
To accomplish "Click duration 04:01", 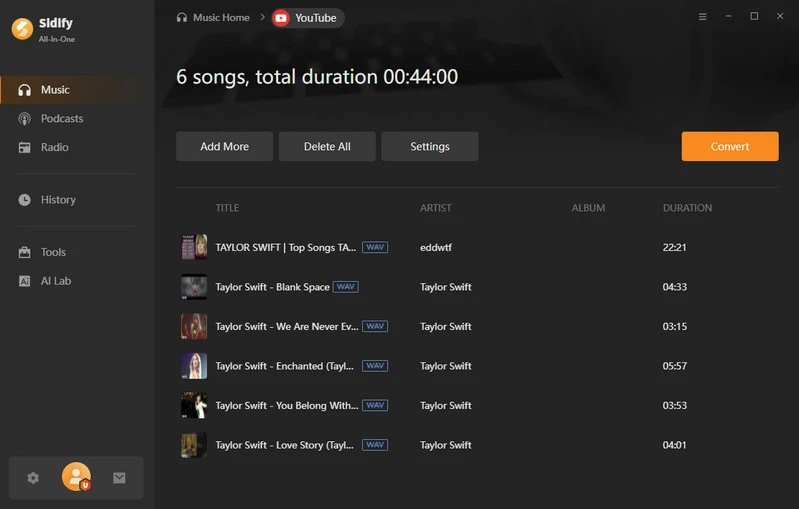I will (674, 445).
